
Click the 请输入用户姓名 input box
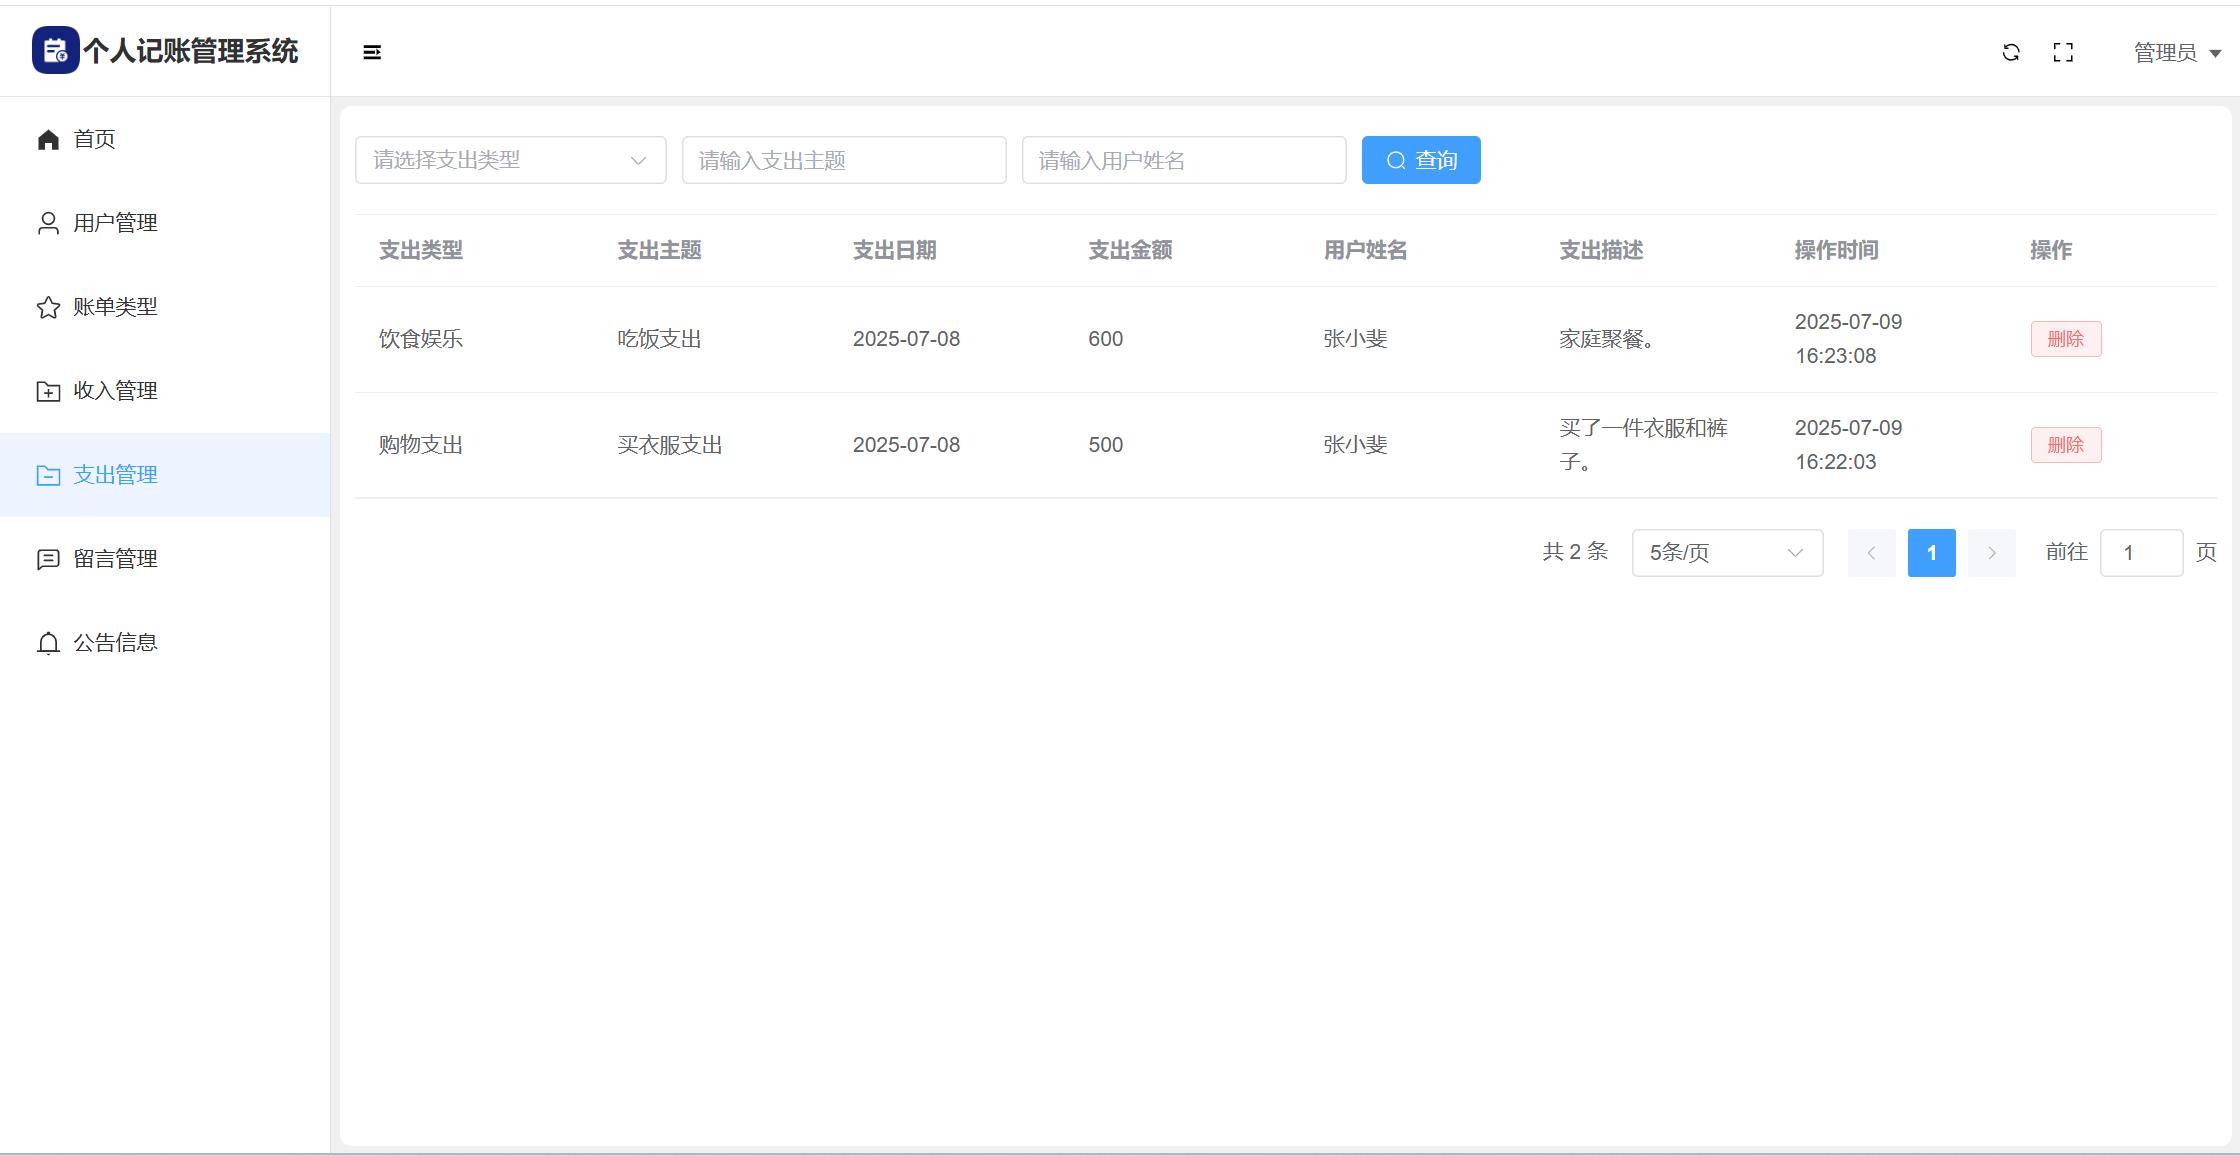(x=1183, y=160)
